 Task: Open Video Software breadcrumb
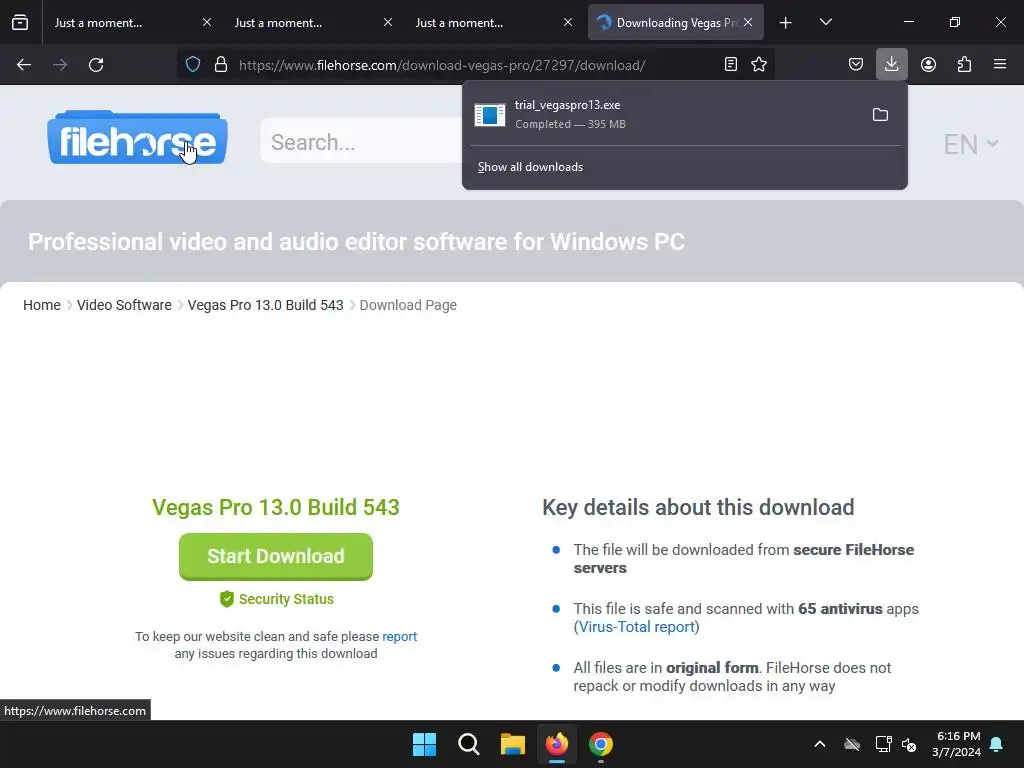click(124, 305)
